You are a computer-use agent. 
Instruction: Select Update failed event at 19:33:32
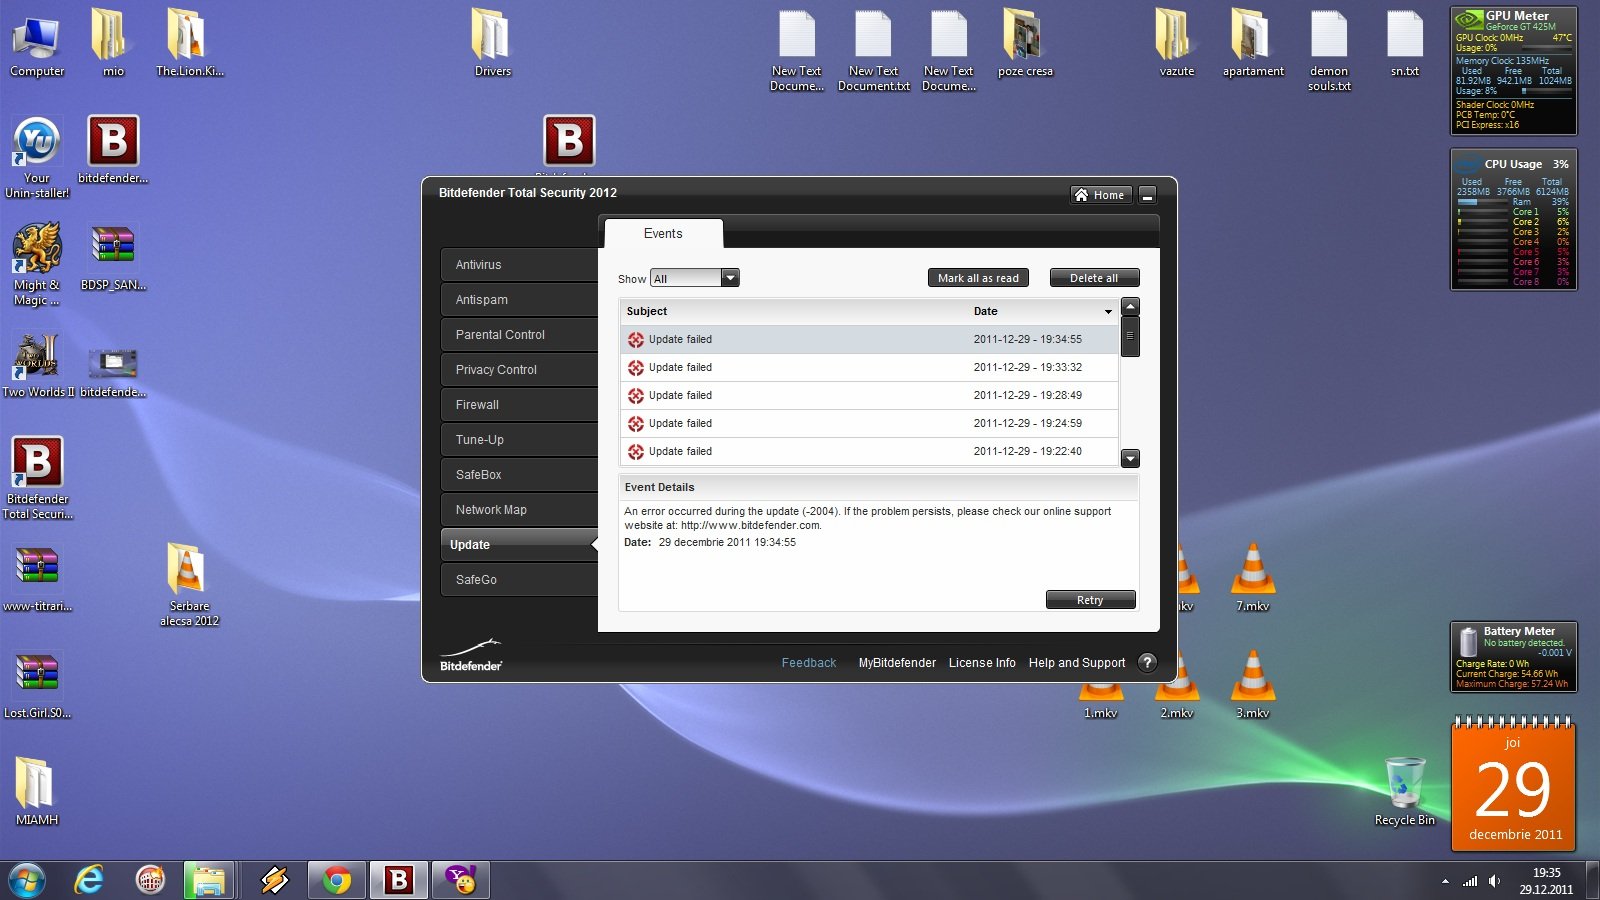pos(869,367)
